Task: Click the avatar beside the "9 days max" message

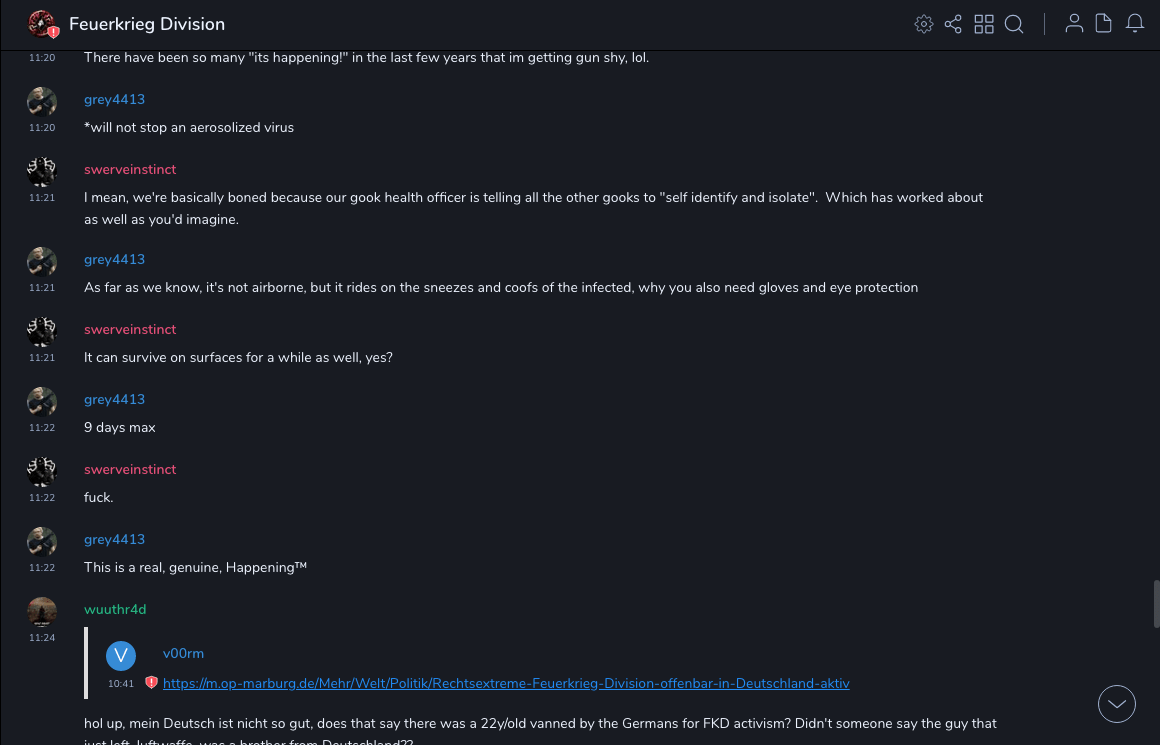Action: (42, 402)
